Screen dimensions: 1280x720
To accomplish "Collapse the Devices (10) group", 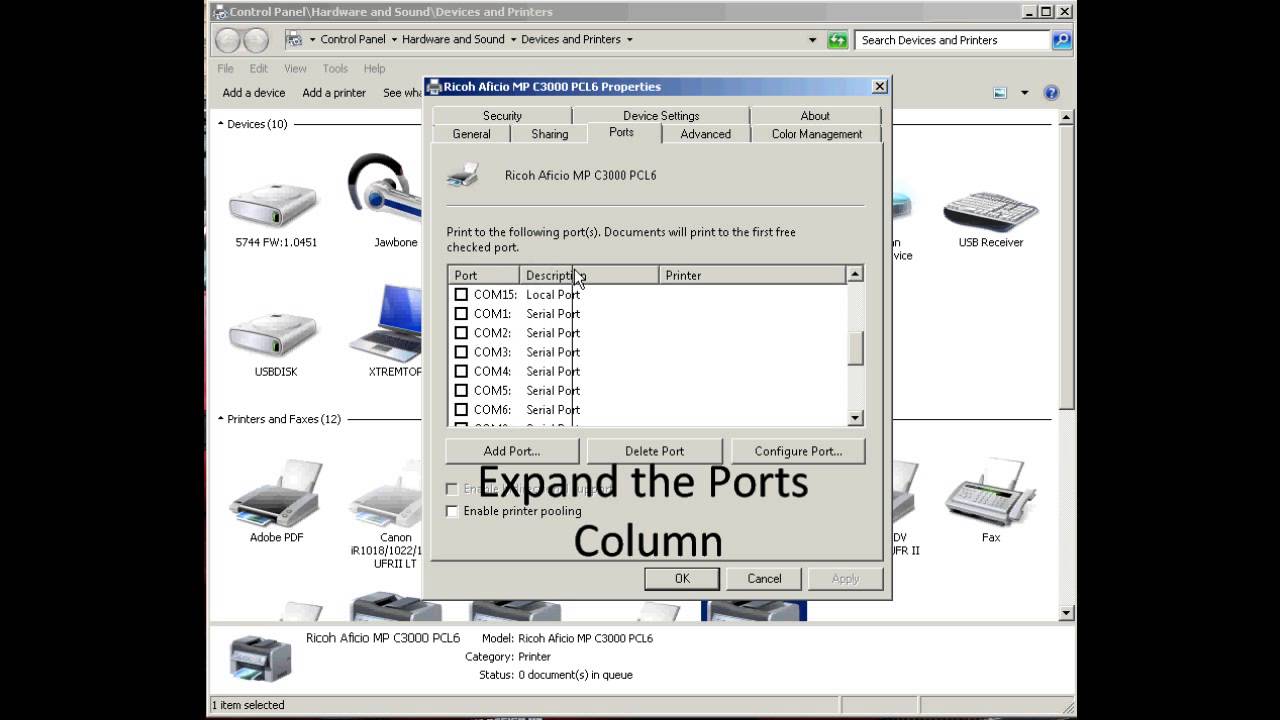I will [221, 124].
